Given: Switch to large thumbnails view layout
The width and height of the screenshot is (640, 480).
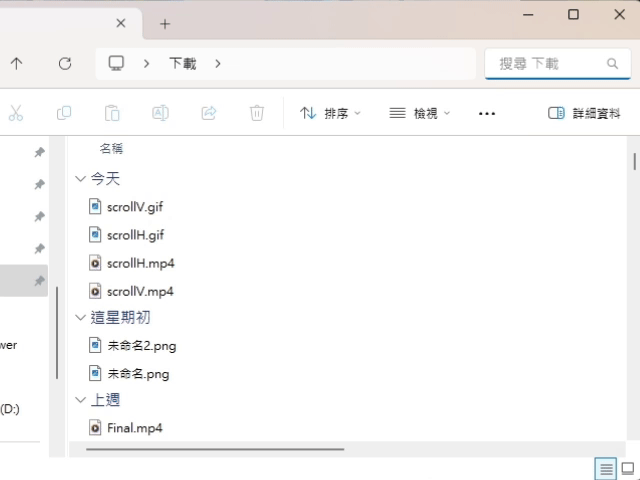Looking at the screenshot, I should [627, 468].
